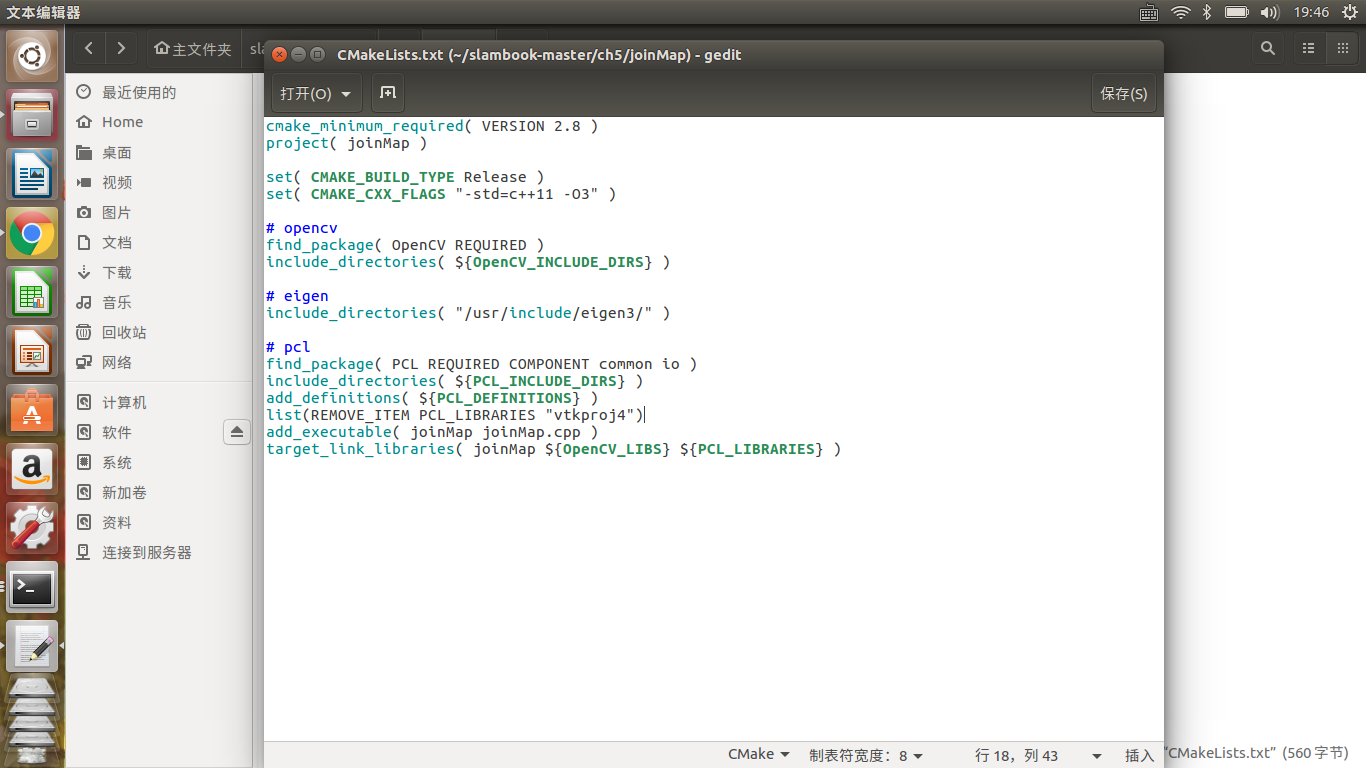This screenshot has height=768, width=1366.
Task: Switch Files window to list view
Action: coord(1308,48)
